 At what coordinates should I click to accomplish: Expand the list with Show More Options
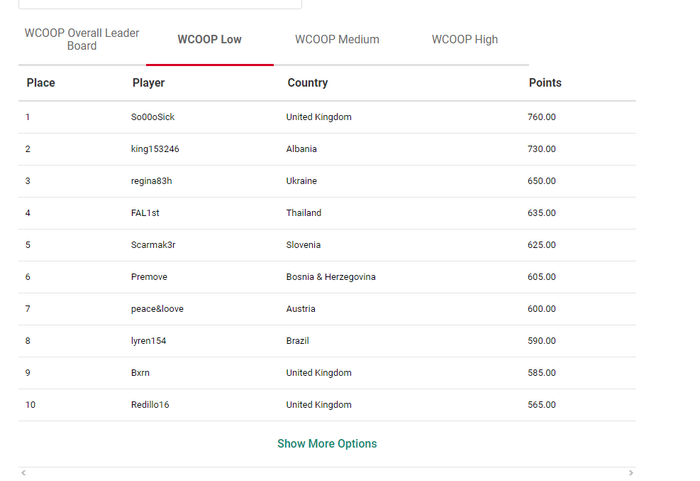327,444
